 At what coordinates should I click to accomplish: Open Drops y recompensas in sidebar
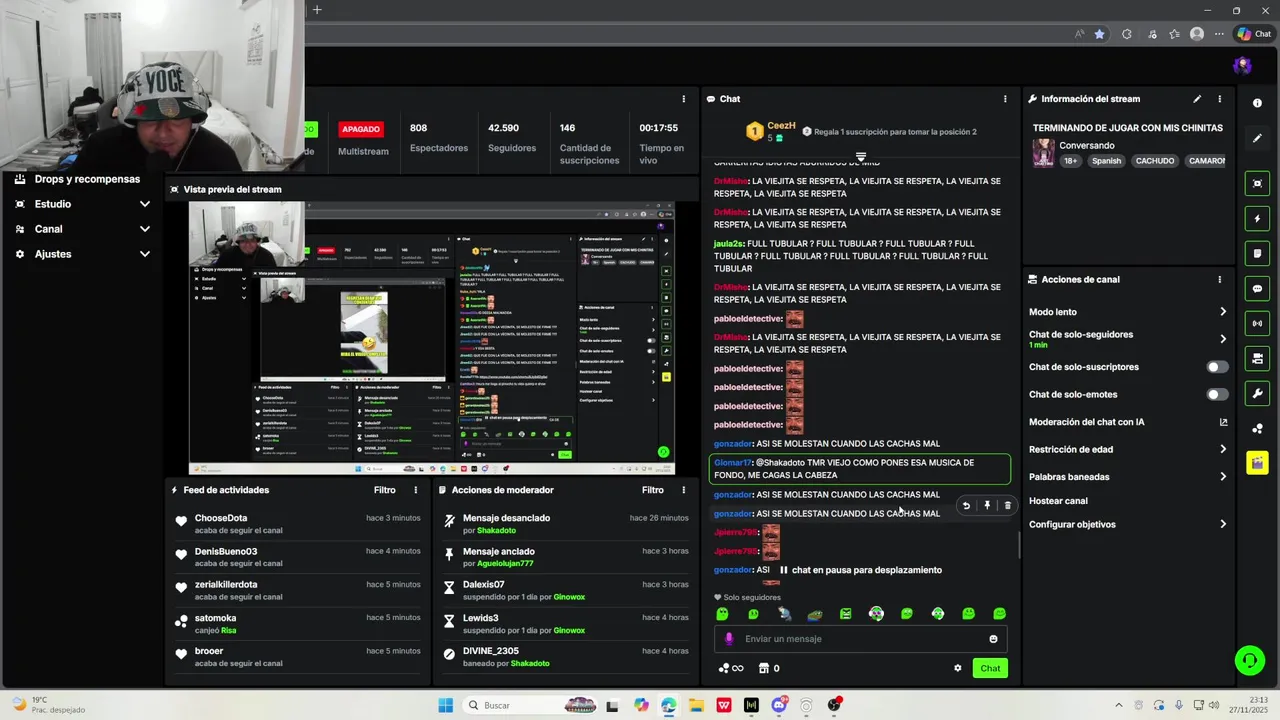(87, 179)
